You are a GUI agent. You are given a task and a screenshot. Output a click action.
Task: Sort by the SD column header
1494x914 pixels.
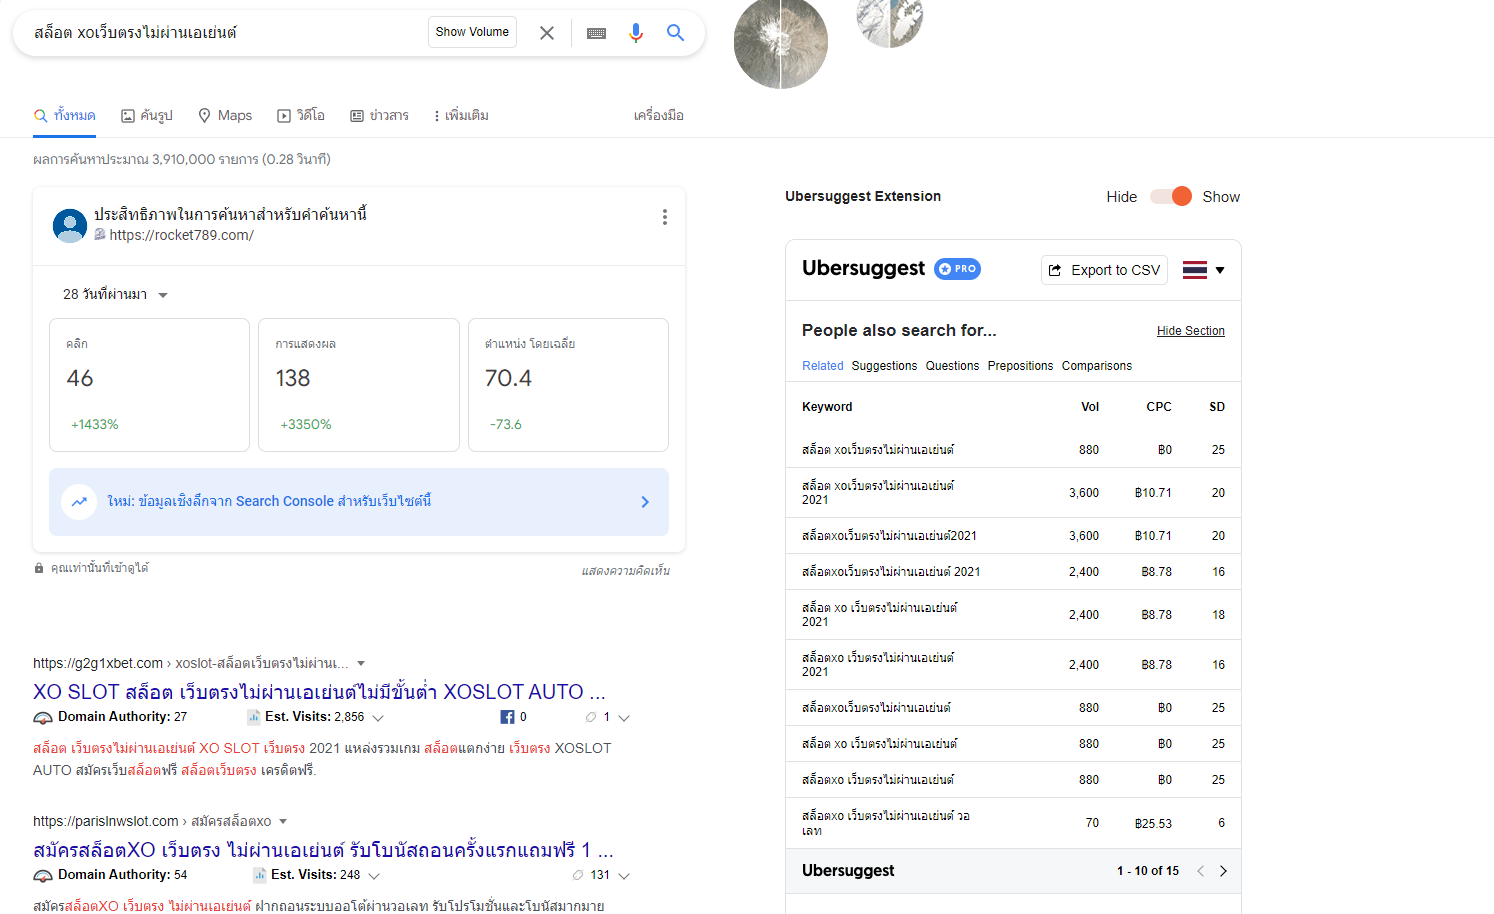(1217, 407)
